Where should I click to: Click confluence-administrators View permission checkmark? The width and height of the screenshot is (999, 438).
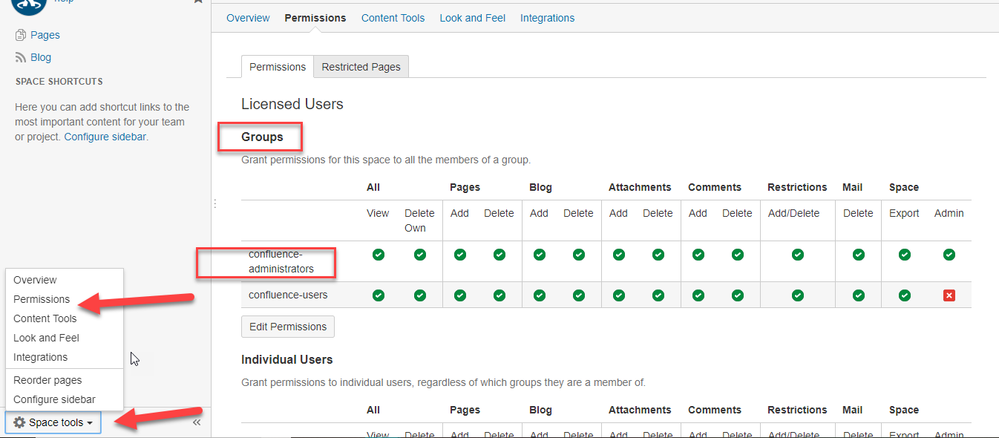click(378, 254)
